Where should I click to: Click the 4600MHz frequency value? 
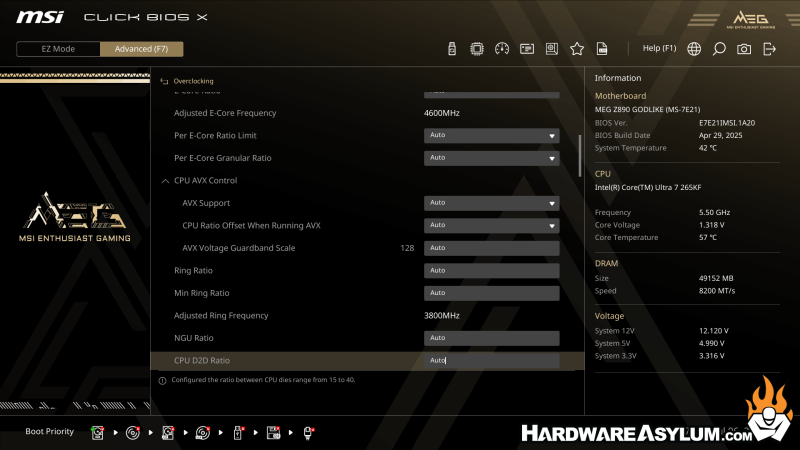coord(441,113)
